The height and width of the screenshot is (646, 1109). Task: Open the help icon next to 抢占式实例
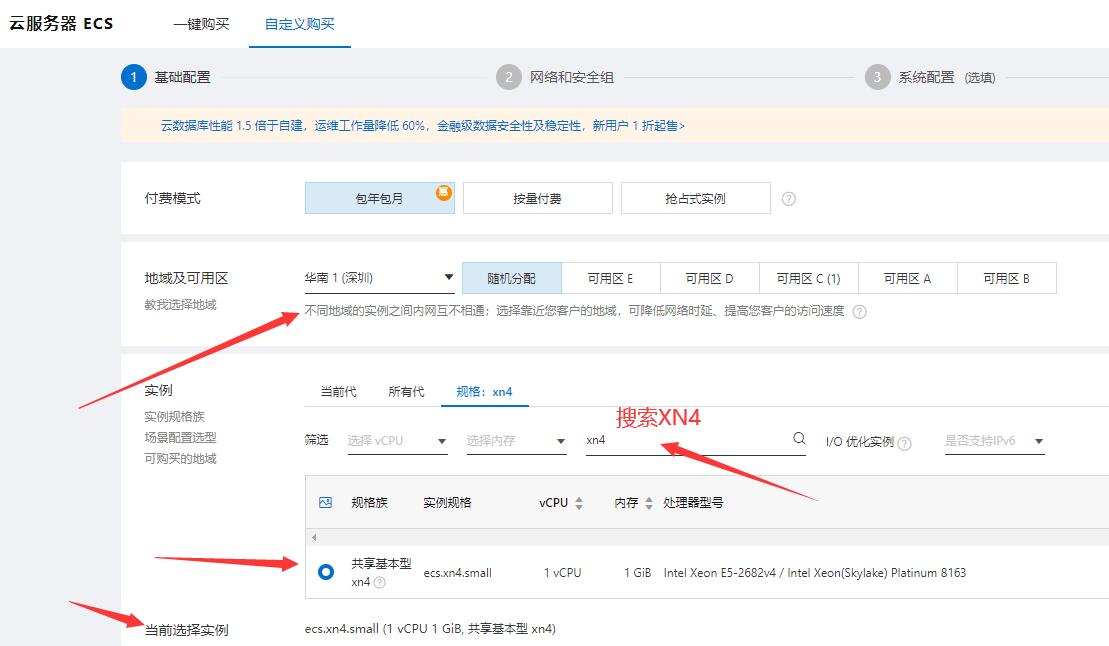click(x=789, y=198)
